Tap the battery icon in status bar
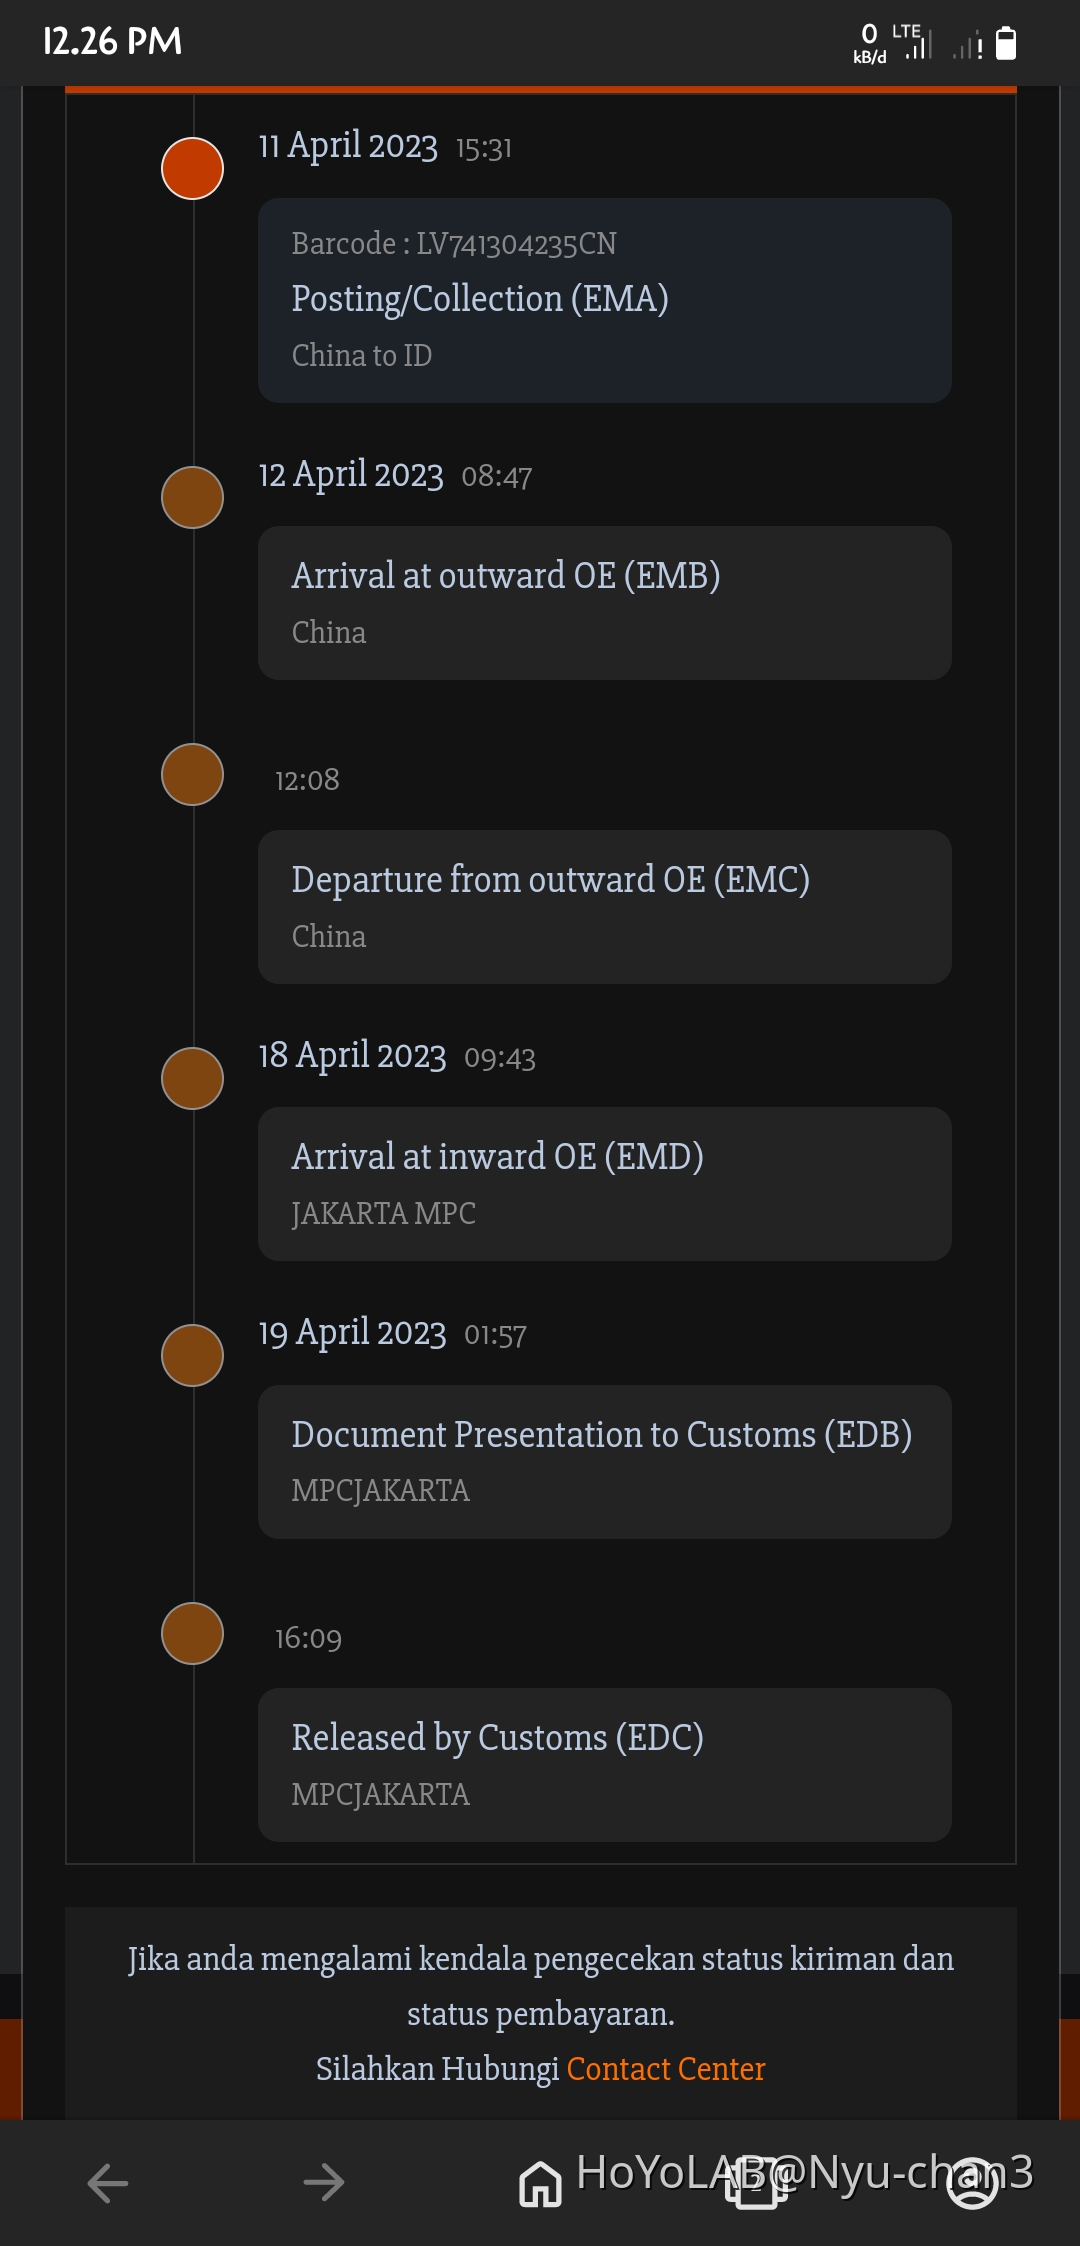 click(x=1007, y=44)
